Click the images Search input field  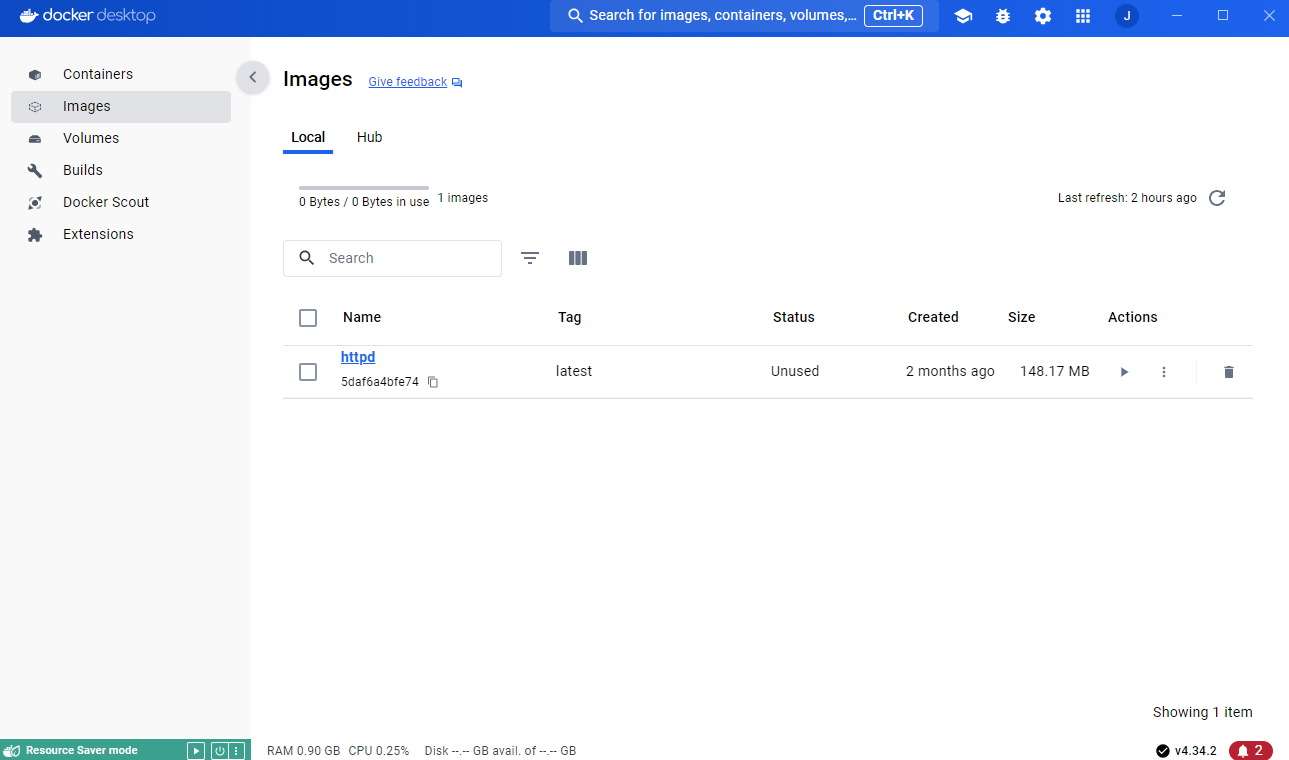tap(392, 258)
